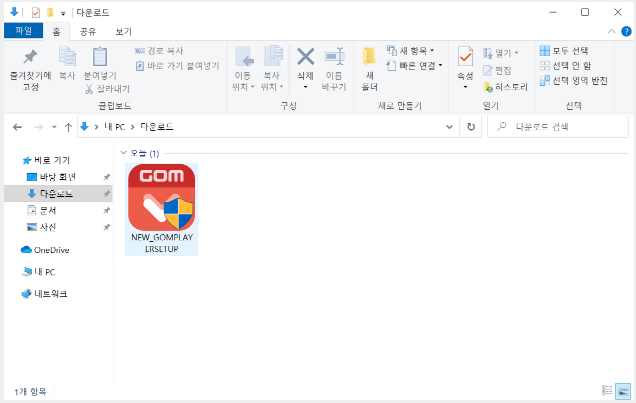Select Quick access (바로 가기) in sidebar
The image size is (636, 403).
(x=46, y=161)
